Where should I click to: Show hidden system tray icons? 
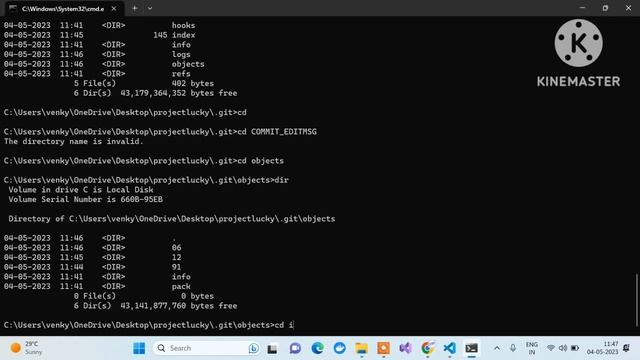click(497, 348)
